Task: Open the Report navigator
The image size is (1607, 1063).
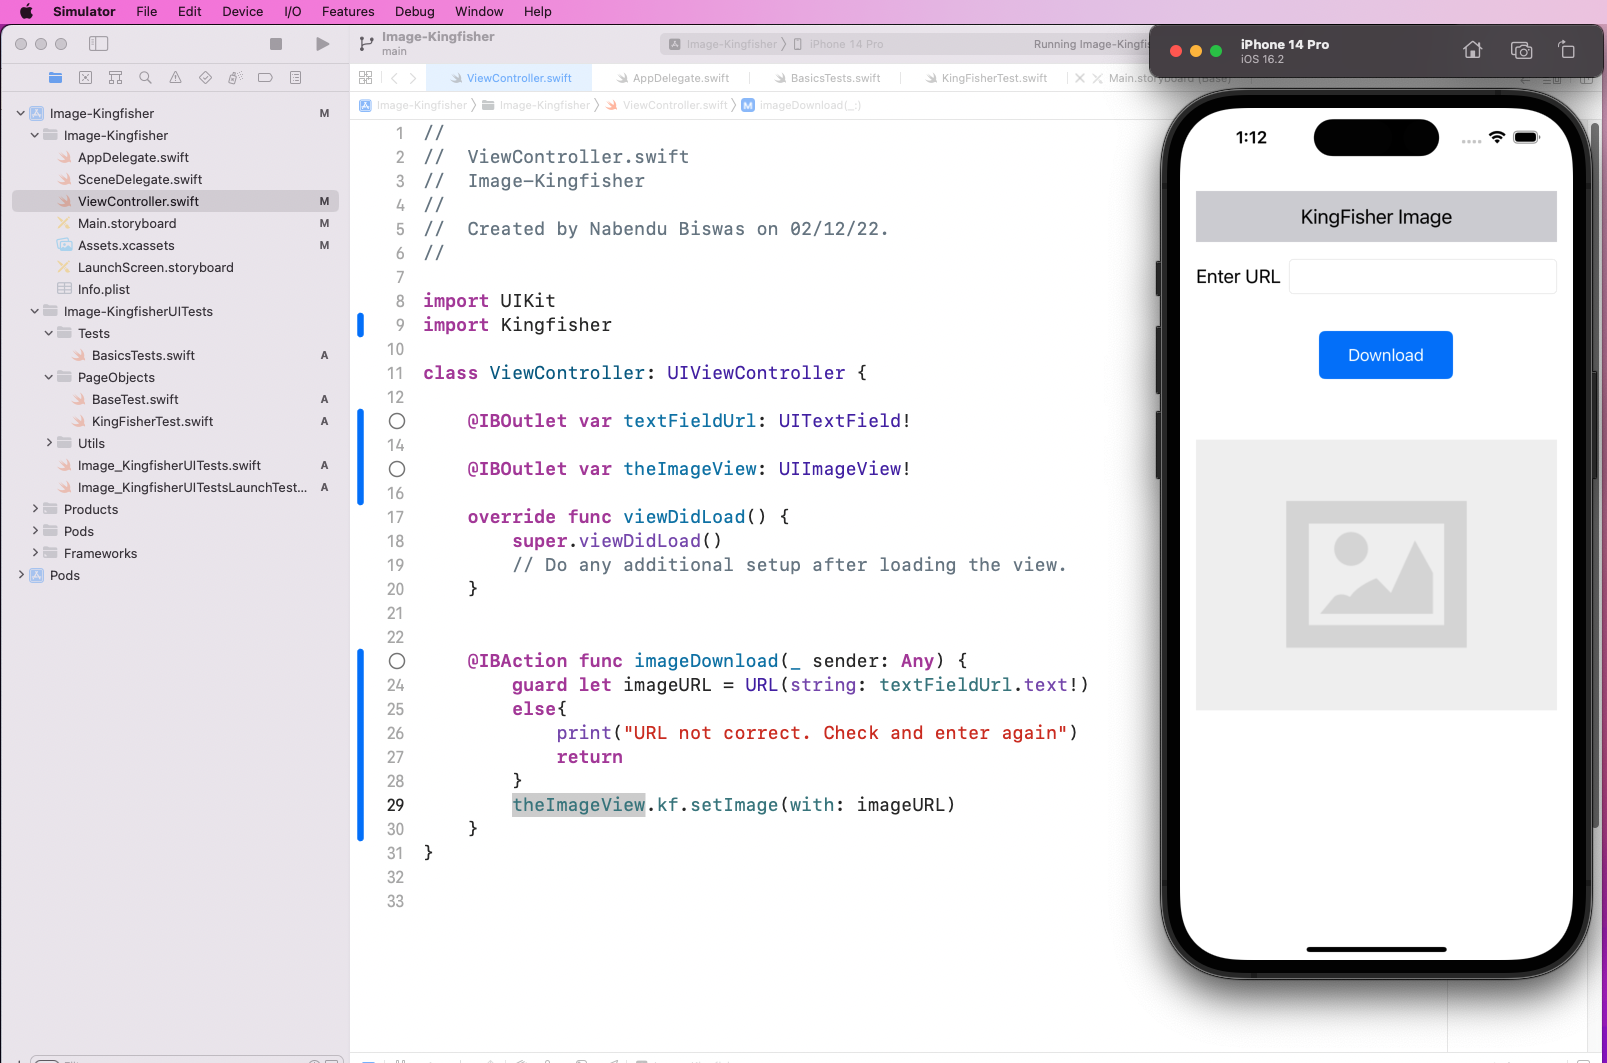Action: pyautogui.click(x=295, y=77)
